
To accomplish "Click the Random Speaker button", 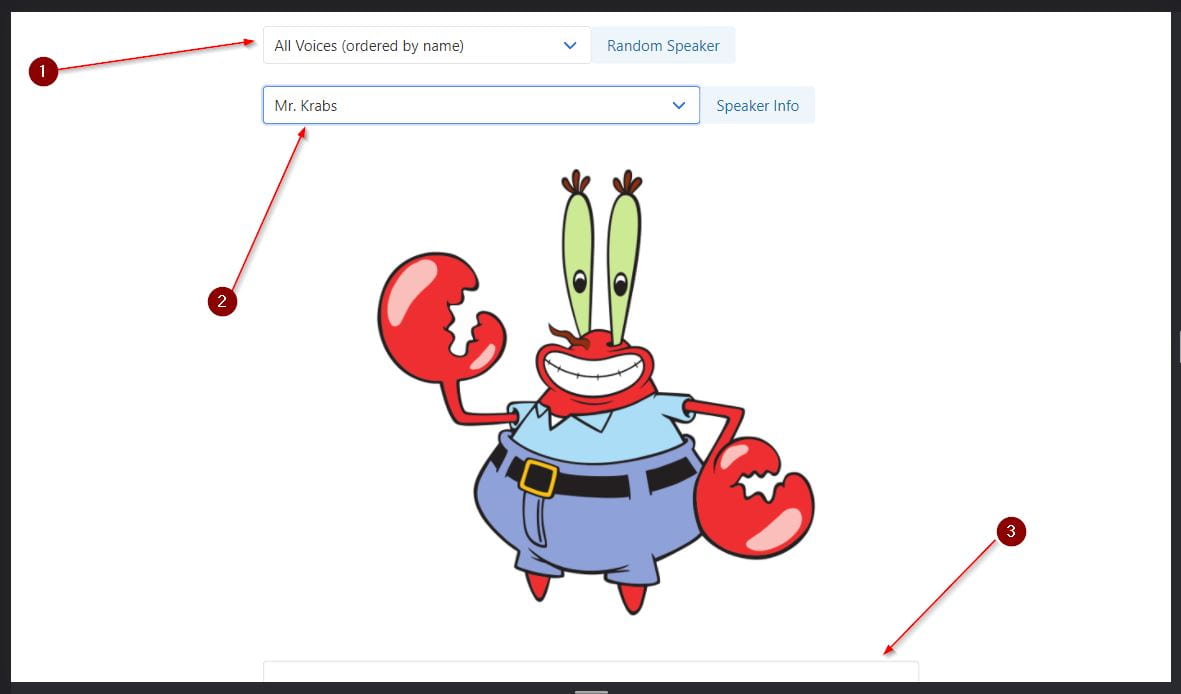I will (x=662, y=45).
